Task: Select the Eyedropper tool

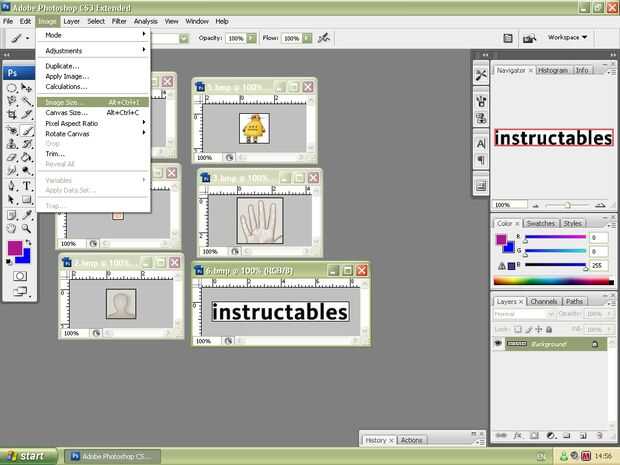Action: coord(26,215)
